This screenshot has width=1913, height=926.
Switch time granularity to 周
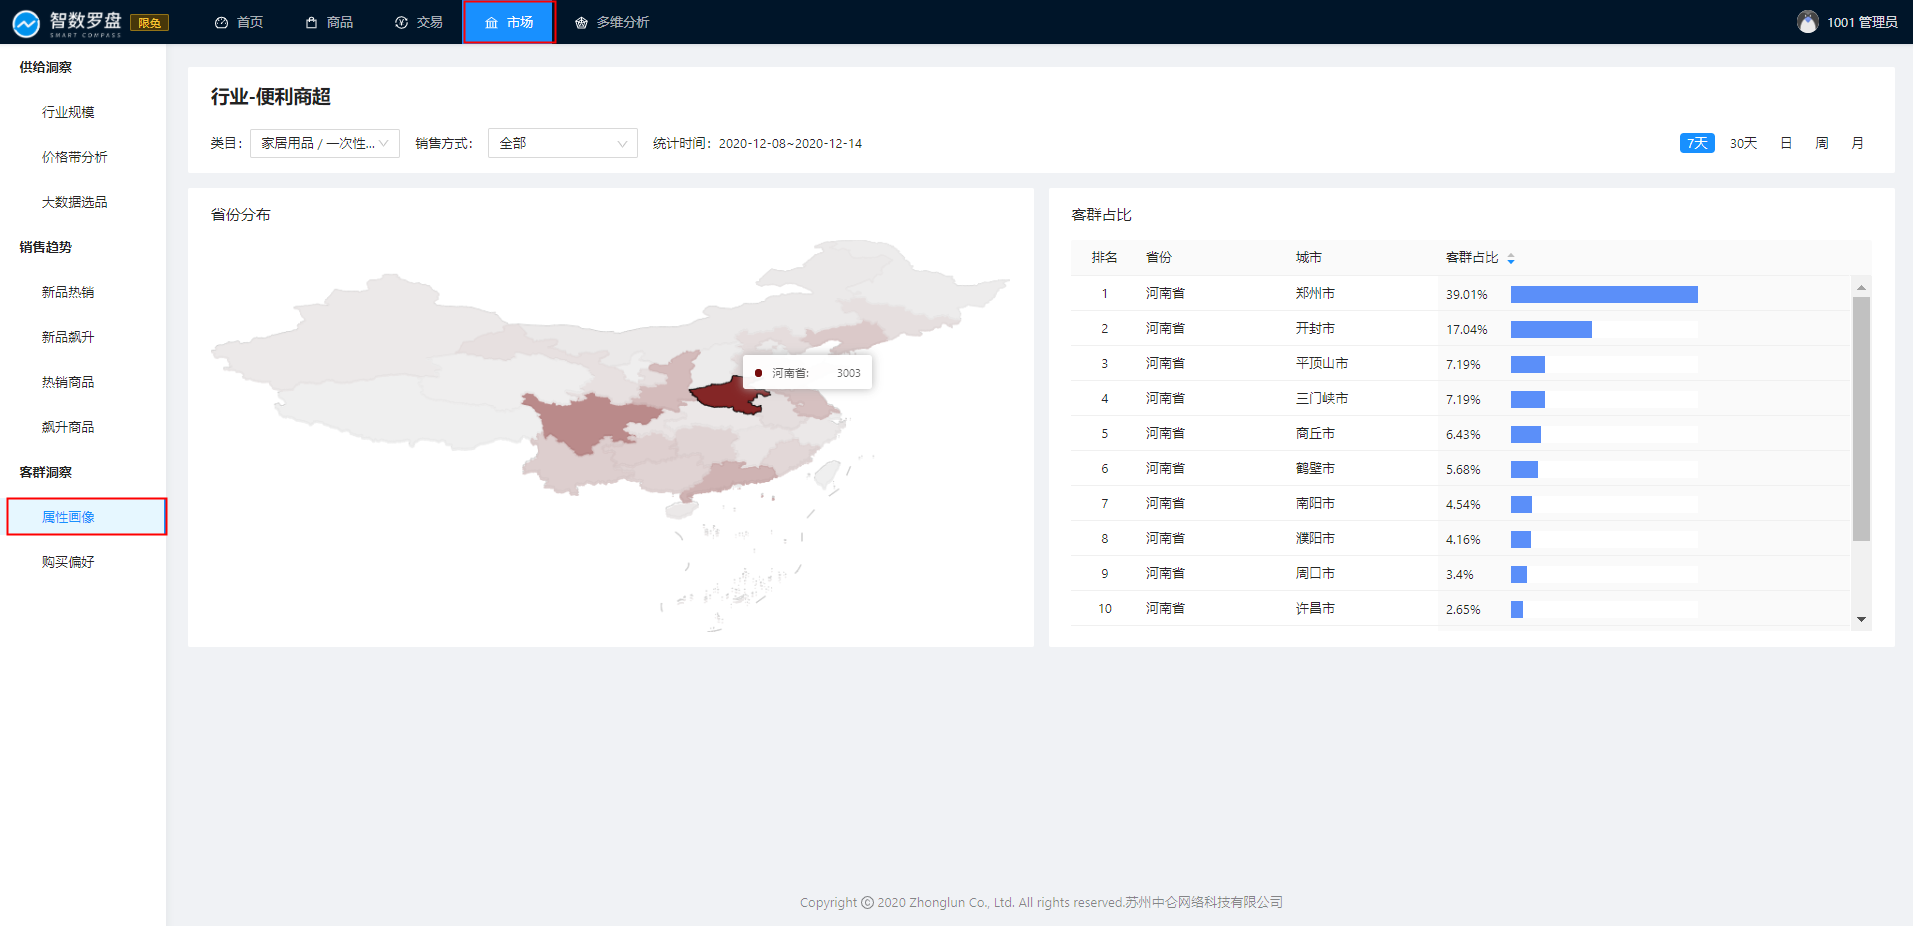[x=1822, y=143]
